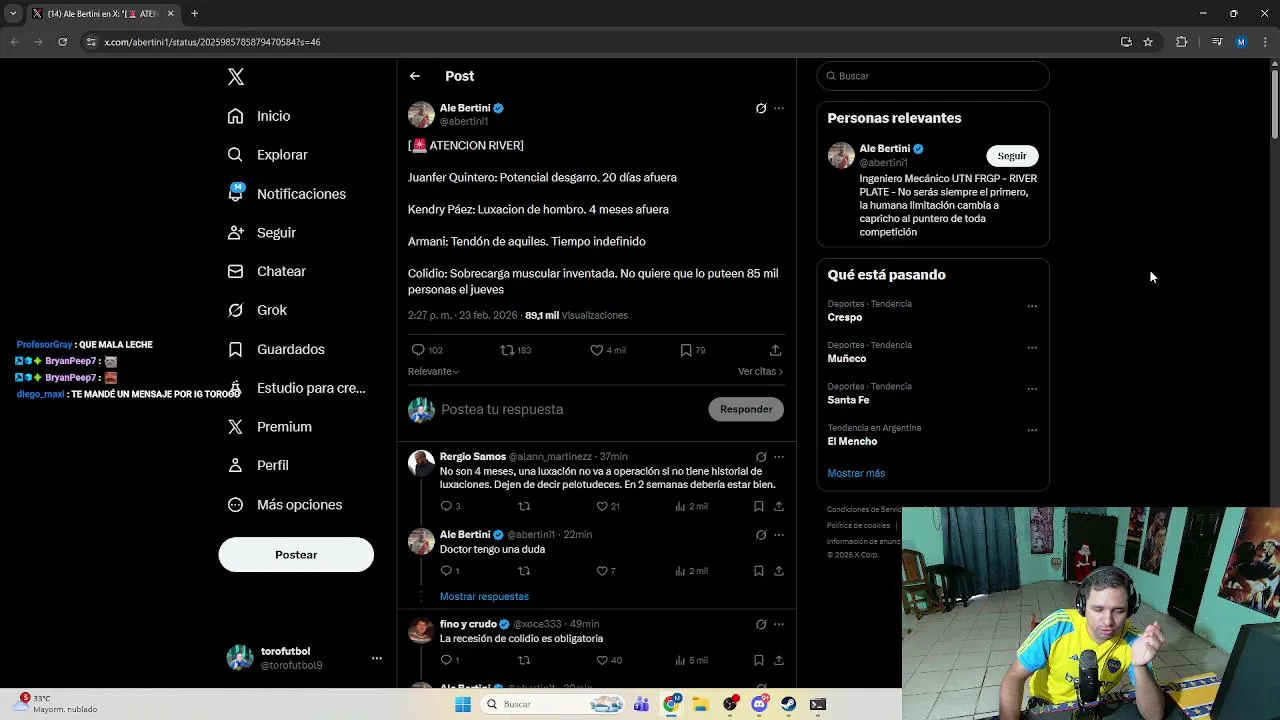Go back with Post arrow

pyautogui.click(x=415, y=76)
